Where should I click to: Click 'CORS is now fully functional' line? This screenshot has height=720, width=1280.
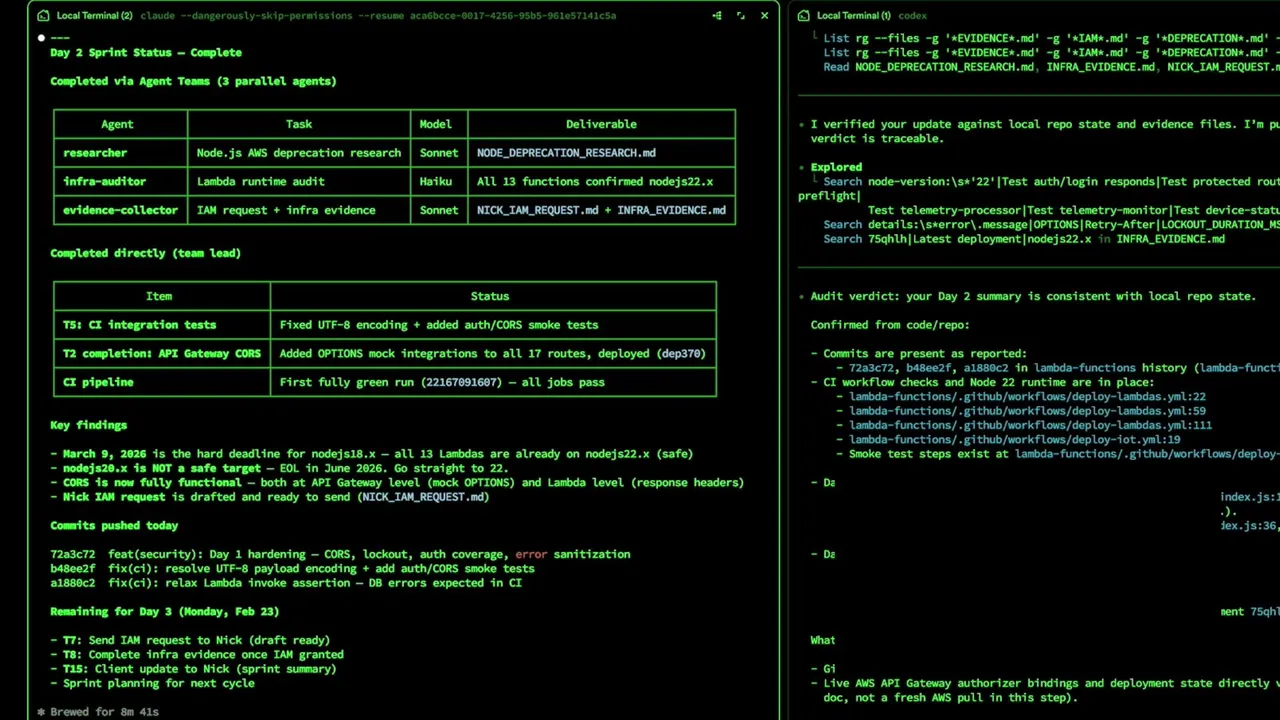(397, 482)
